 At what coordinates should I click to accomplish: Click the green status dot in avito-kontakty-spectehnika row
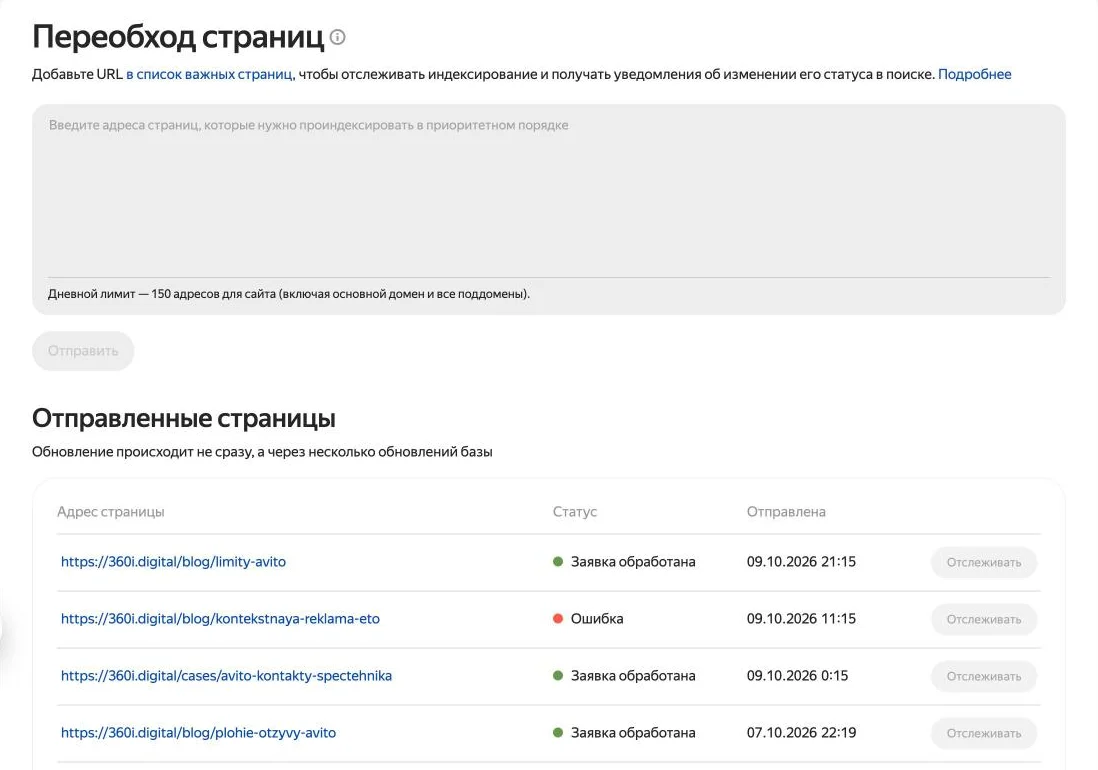pyautogui.click(x=558, y=676)
